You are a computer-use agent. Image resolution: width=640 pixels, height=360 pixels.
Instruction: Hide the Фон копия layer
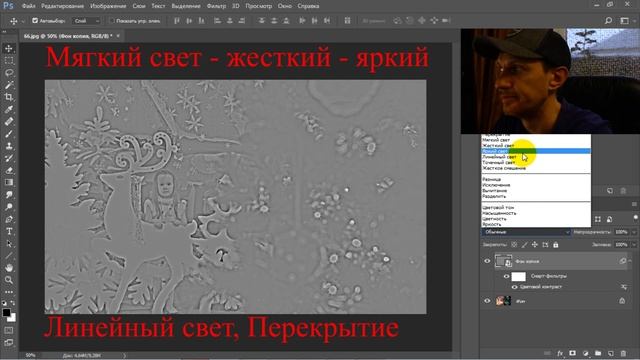(487, 261)
